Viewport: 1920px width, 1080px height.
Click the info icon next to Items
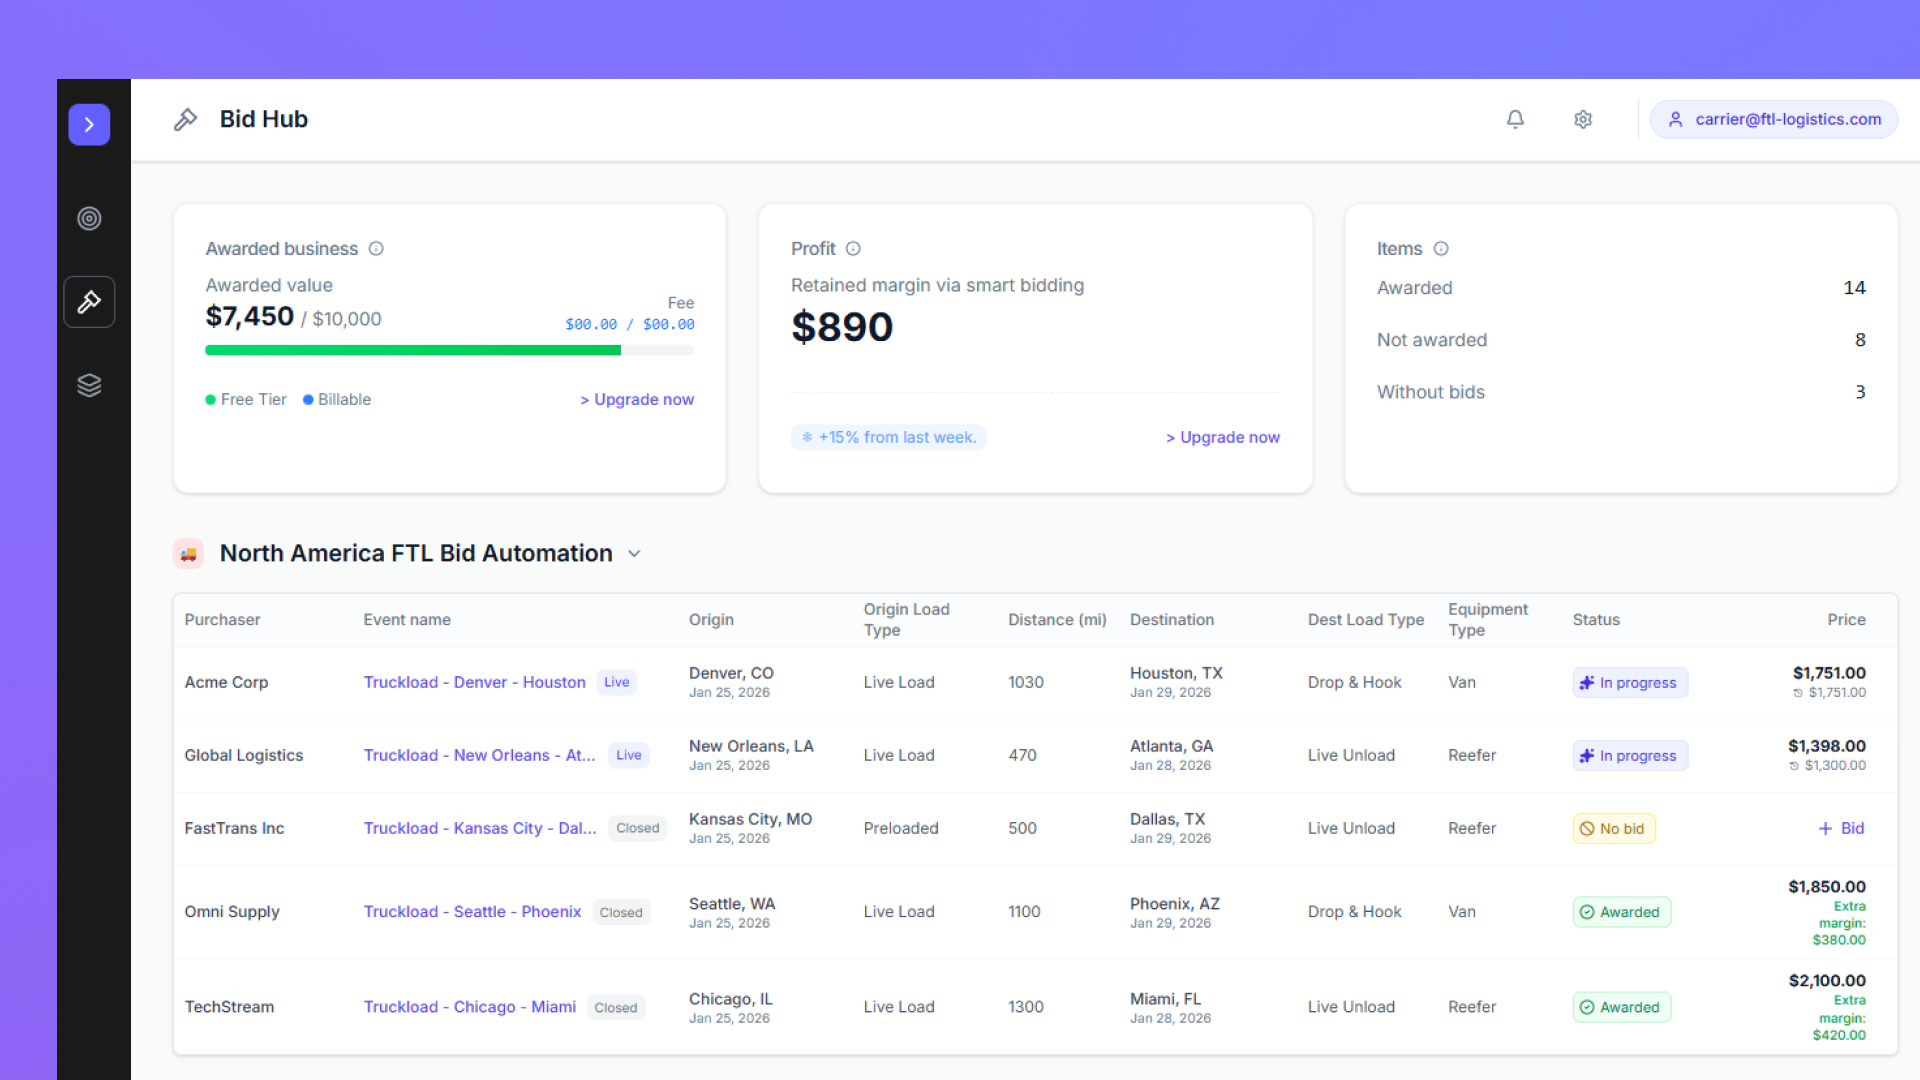coord(1441,249)
